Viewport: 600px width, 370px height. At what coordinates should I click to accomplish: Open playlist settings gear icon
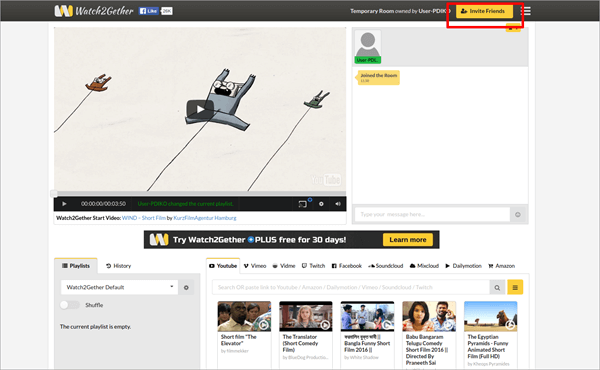click(186, 287)
